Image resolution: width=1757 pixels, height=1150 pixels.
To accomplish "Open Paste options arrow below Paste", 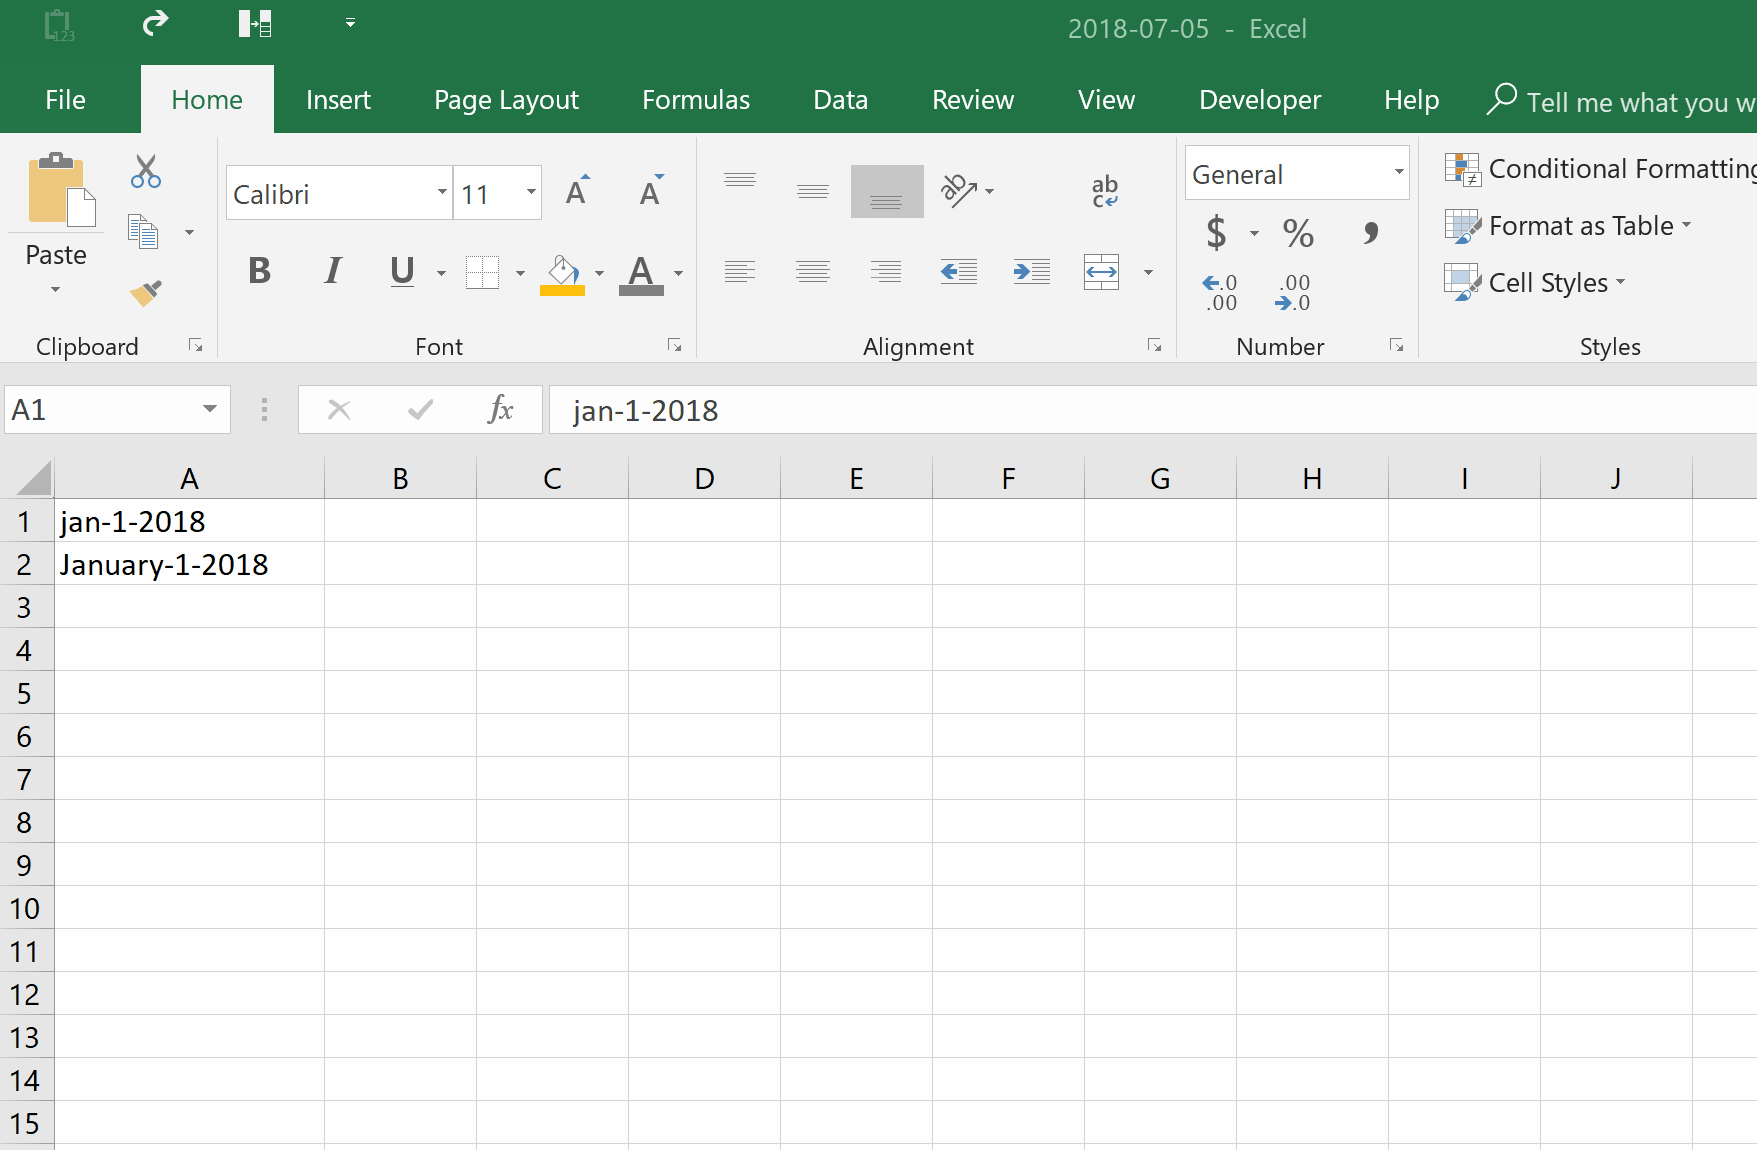I will 56,290.
